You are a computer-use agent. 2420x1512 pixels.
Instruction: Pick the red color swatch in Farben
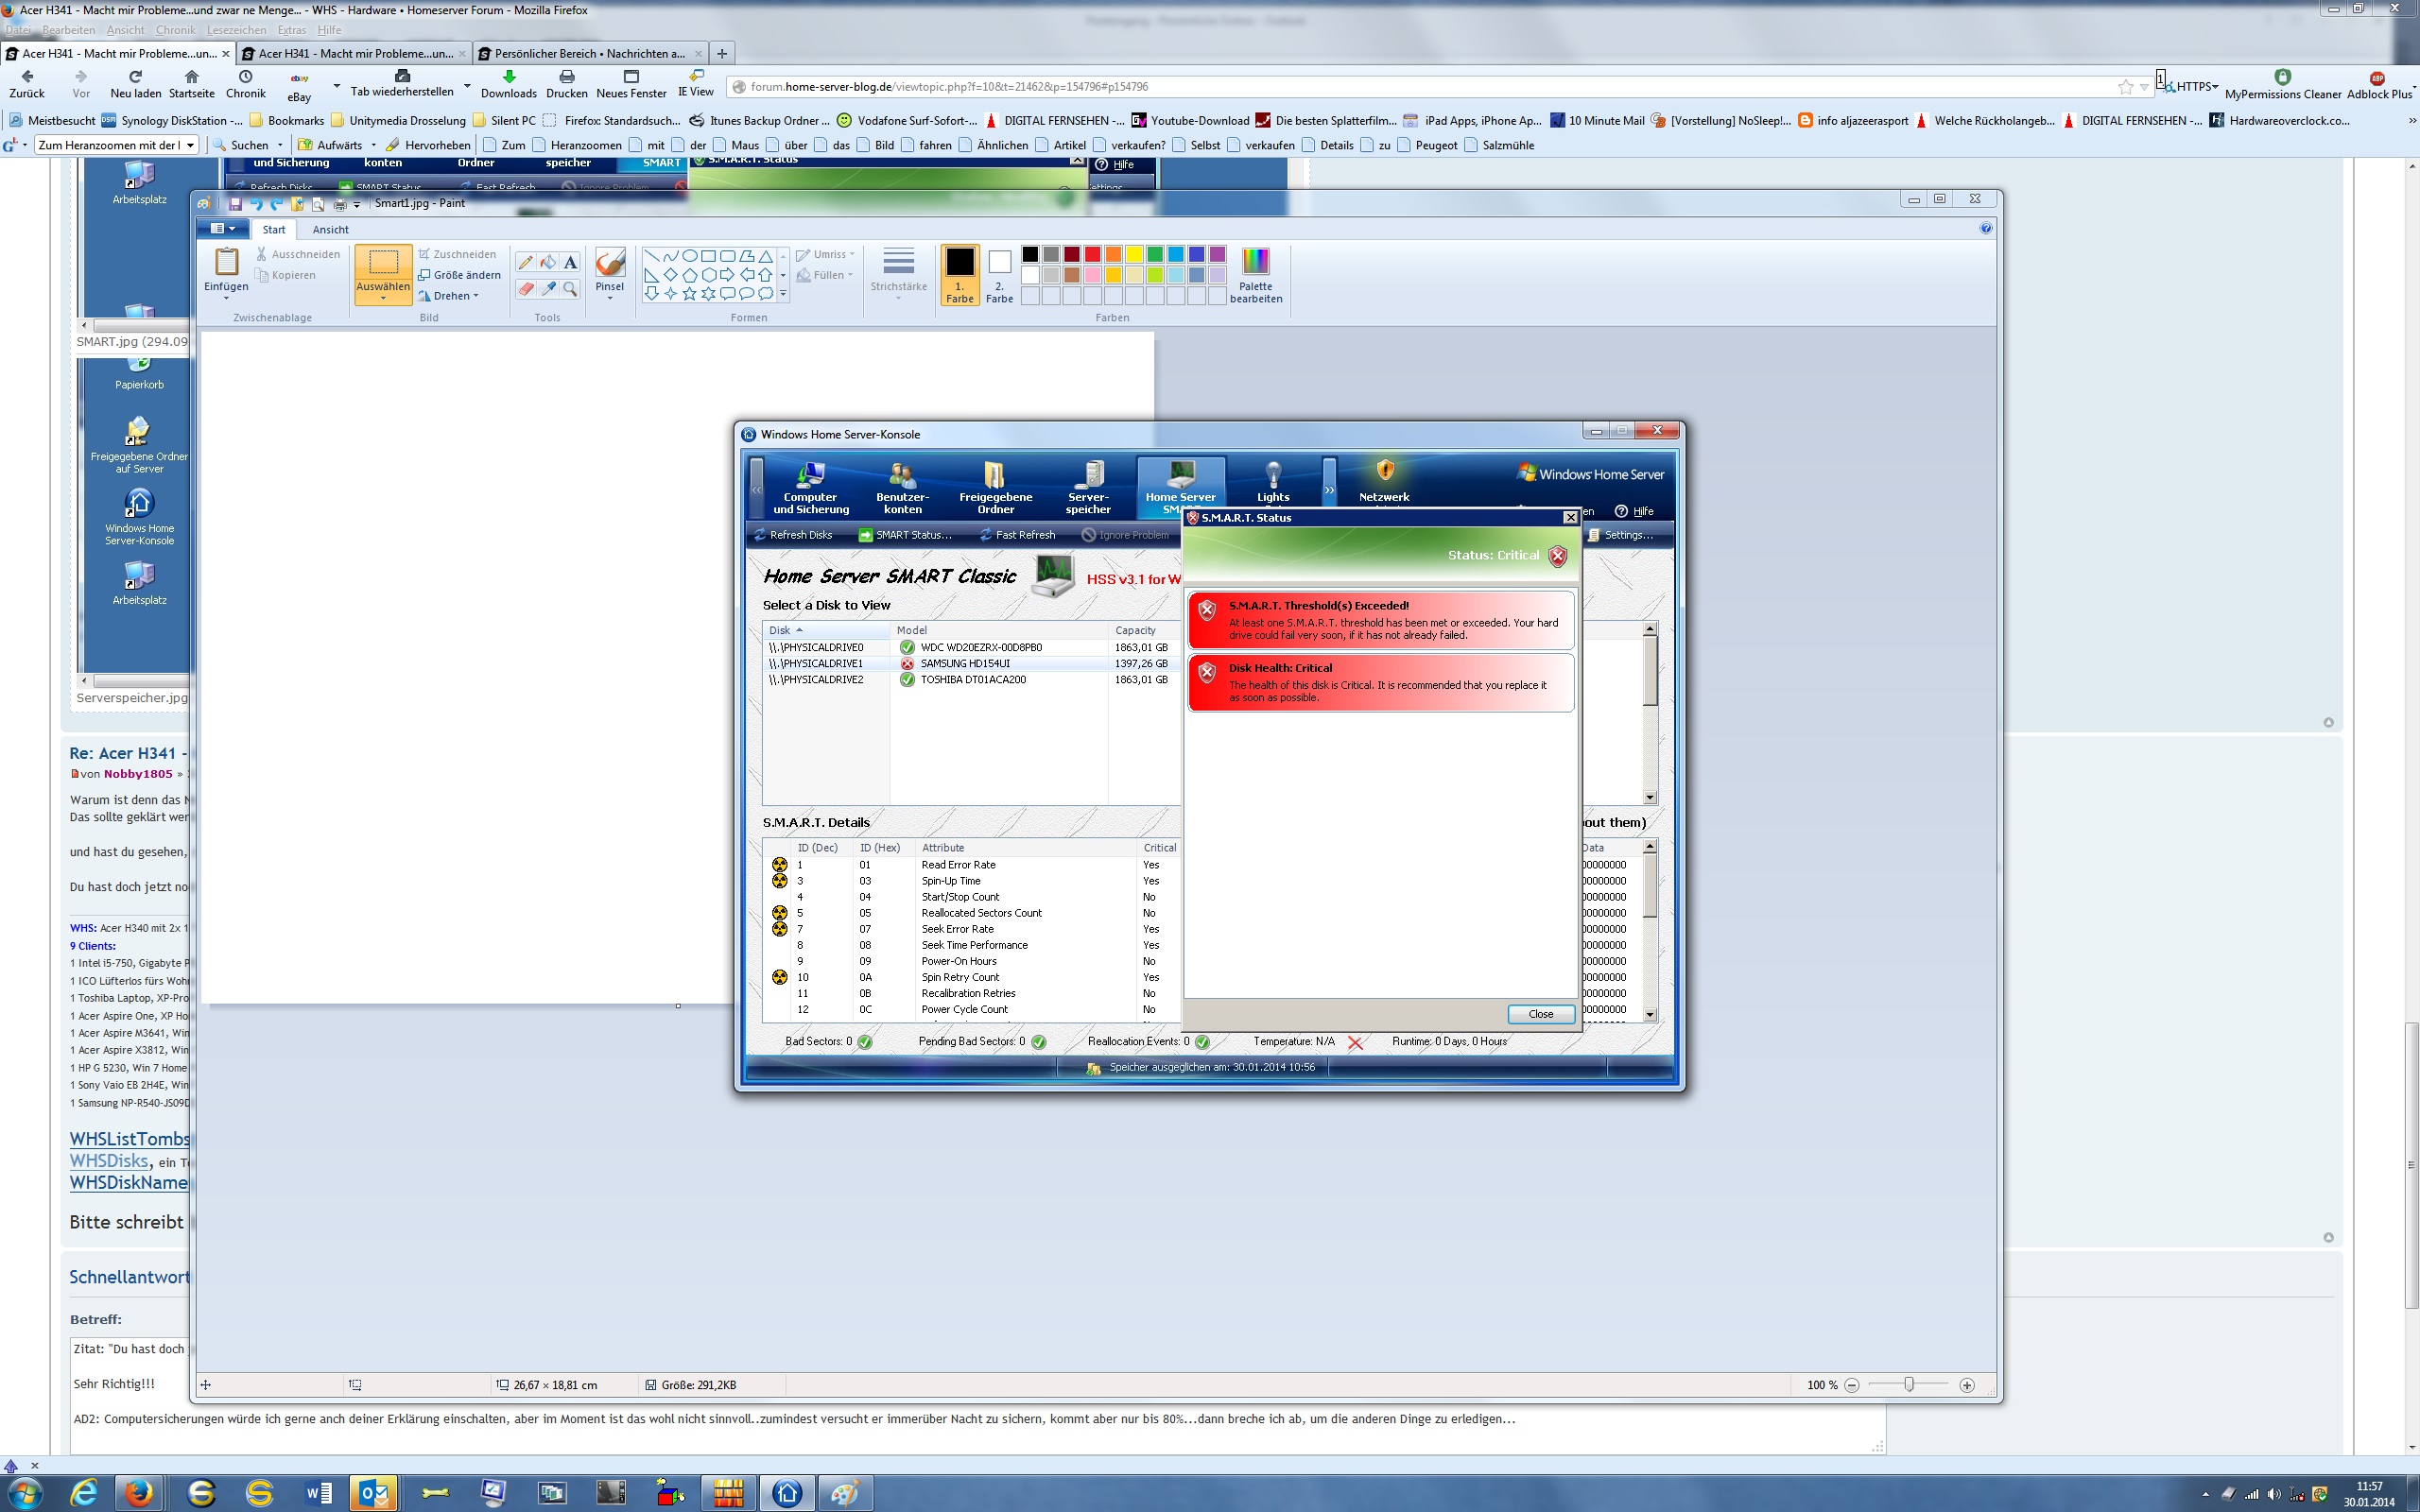pyautogui.click(x=1092, y=254)
